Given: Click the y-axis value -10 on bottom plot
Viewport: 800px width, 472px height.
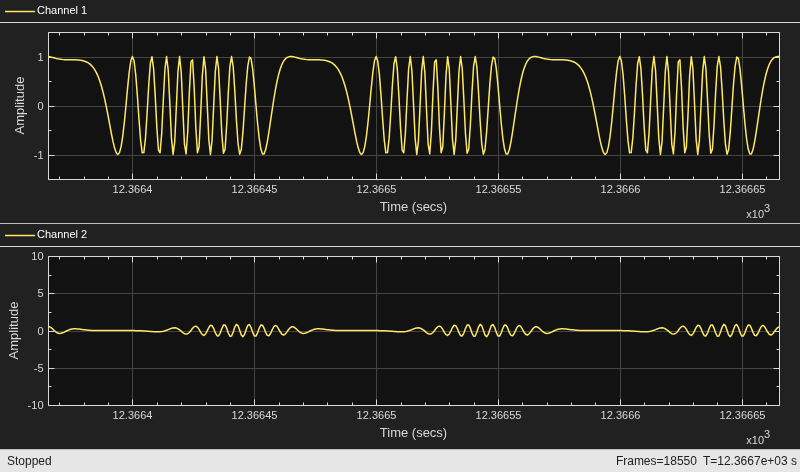Looking at the screenshot, I should coord(35,405).
